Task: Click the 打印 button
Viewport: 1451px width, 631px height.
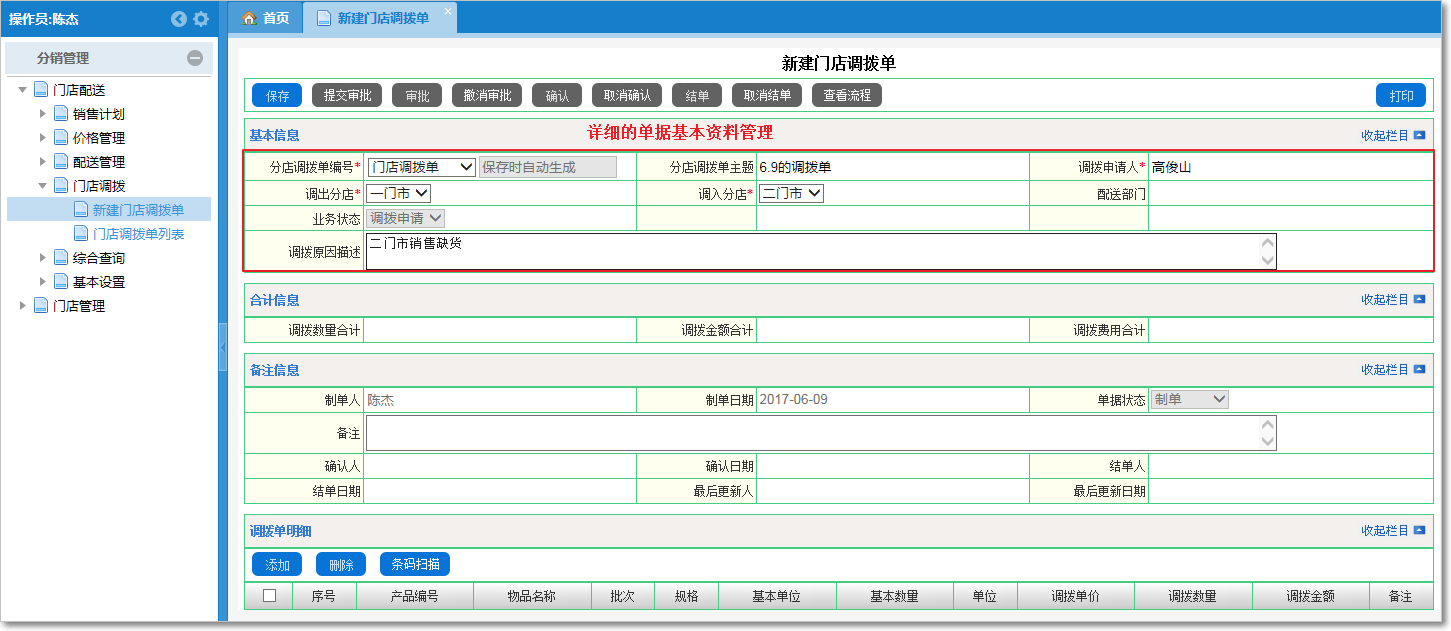Action: [1400, 96]
